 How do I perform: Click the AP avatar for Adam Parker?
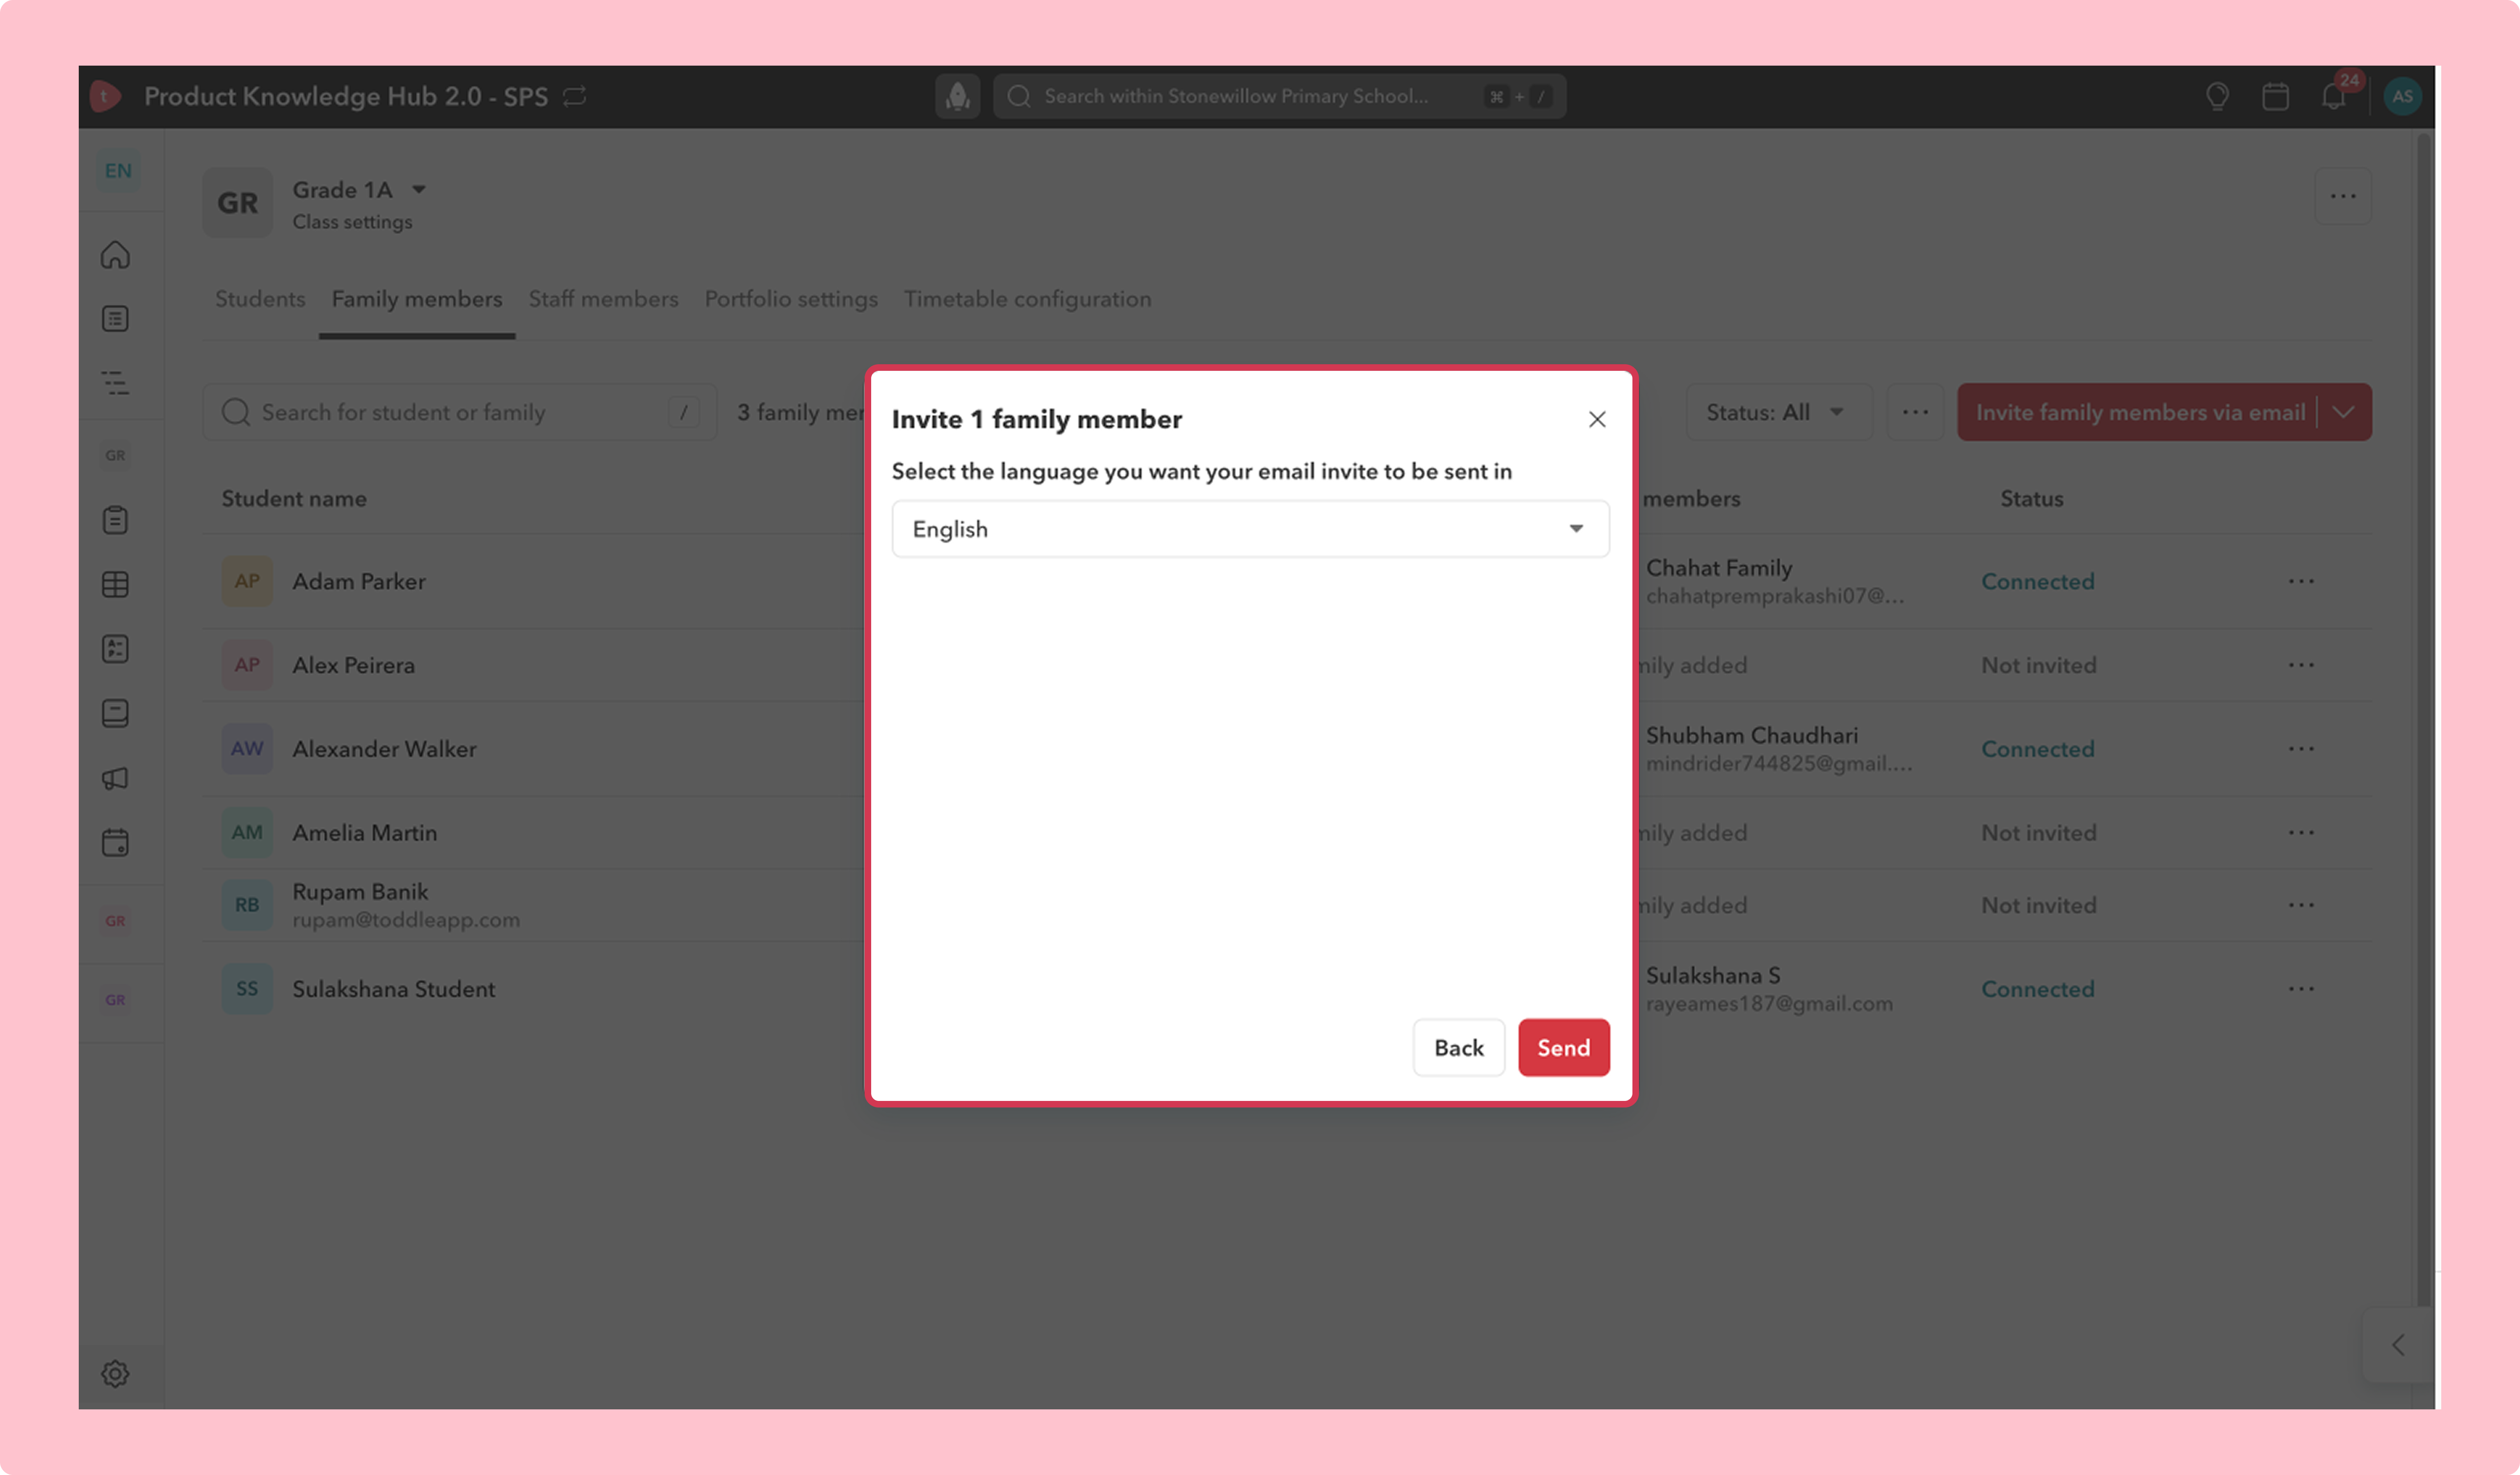[x=247, y=581]
